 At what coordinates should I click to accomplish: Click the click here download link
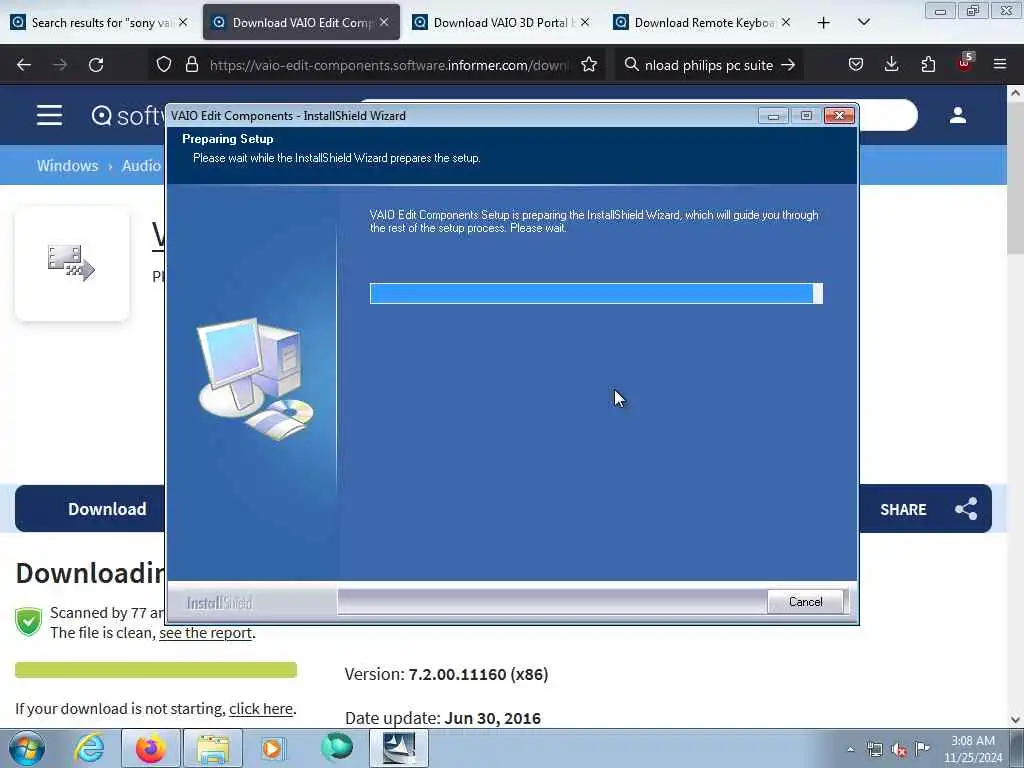coord(261,709)
